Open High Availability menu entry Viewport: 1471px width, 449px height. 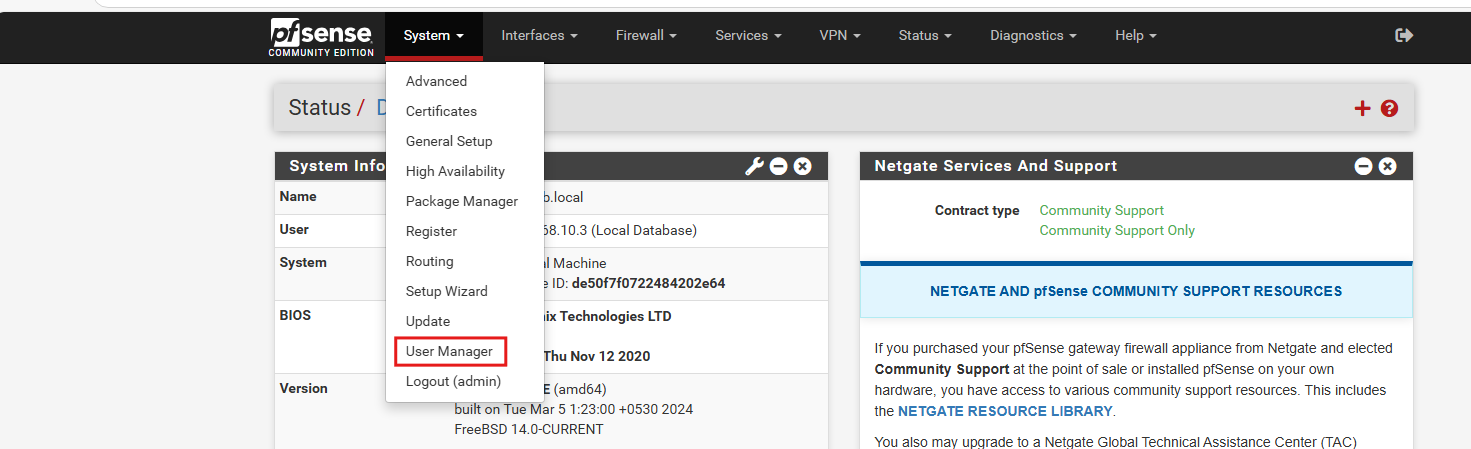tap(455, 171)
